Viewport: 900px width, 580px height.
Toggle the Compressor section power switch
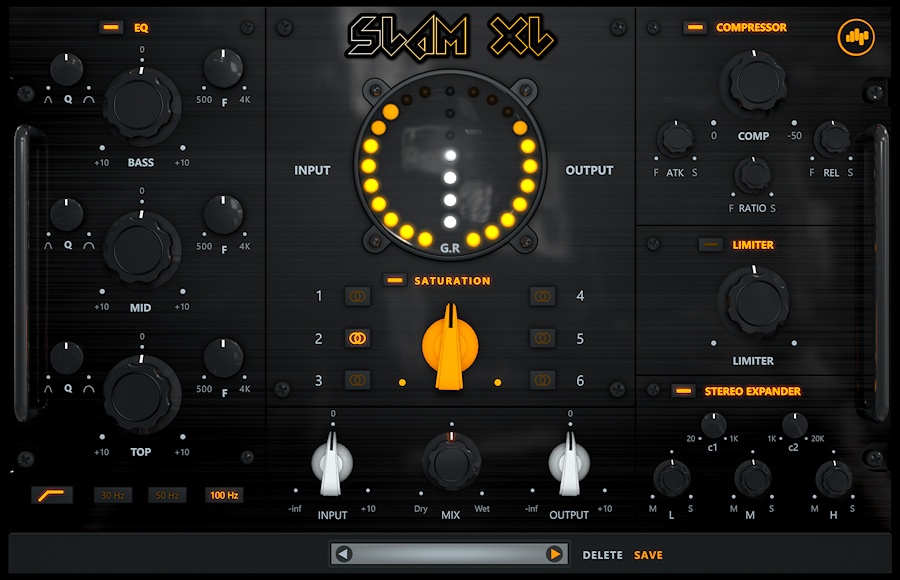[695, 27]
